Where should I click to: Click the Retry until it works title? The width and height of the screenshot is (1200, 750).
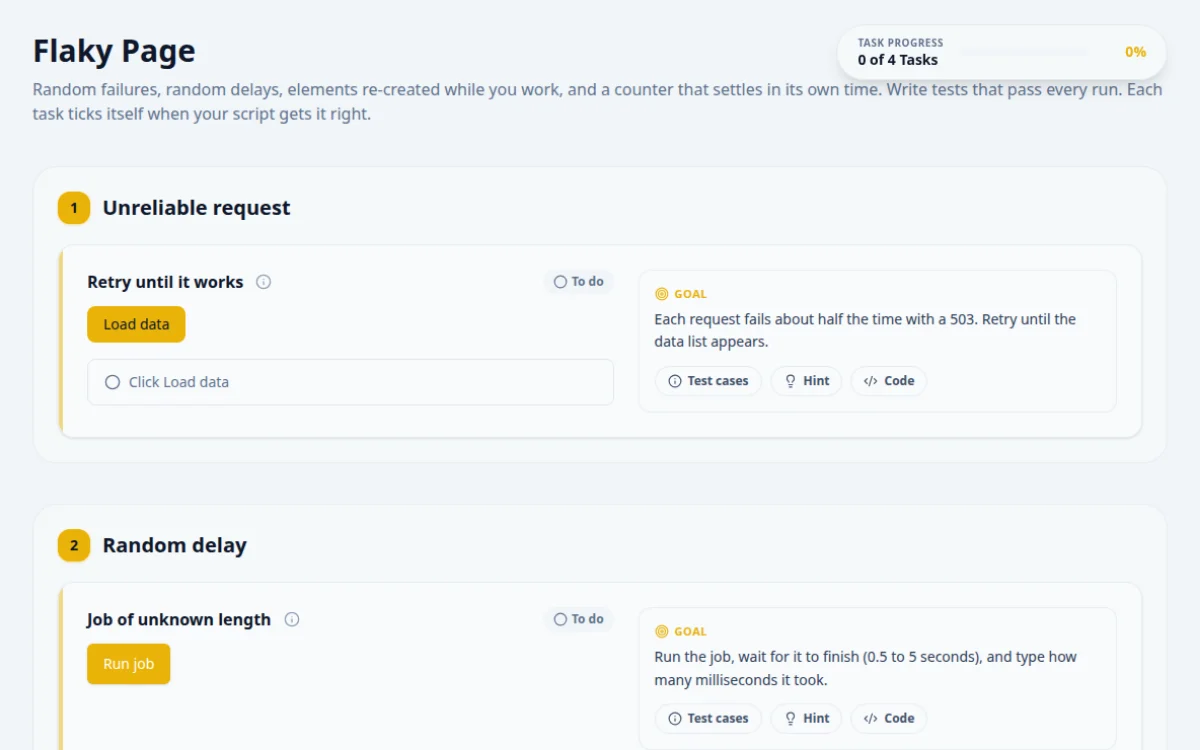(x=165, y=282)
